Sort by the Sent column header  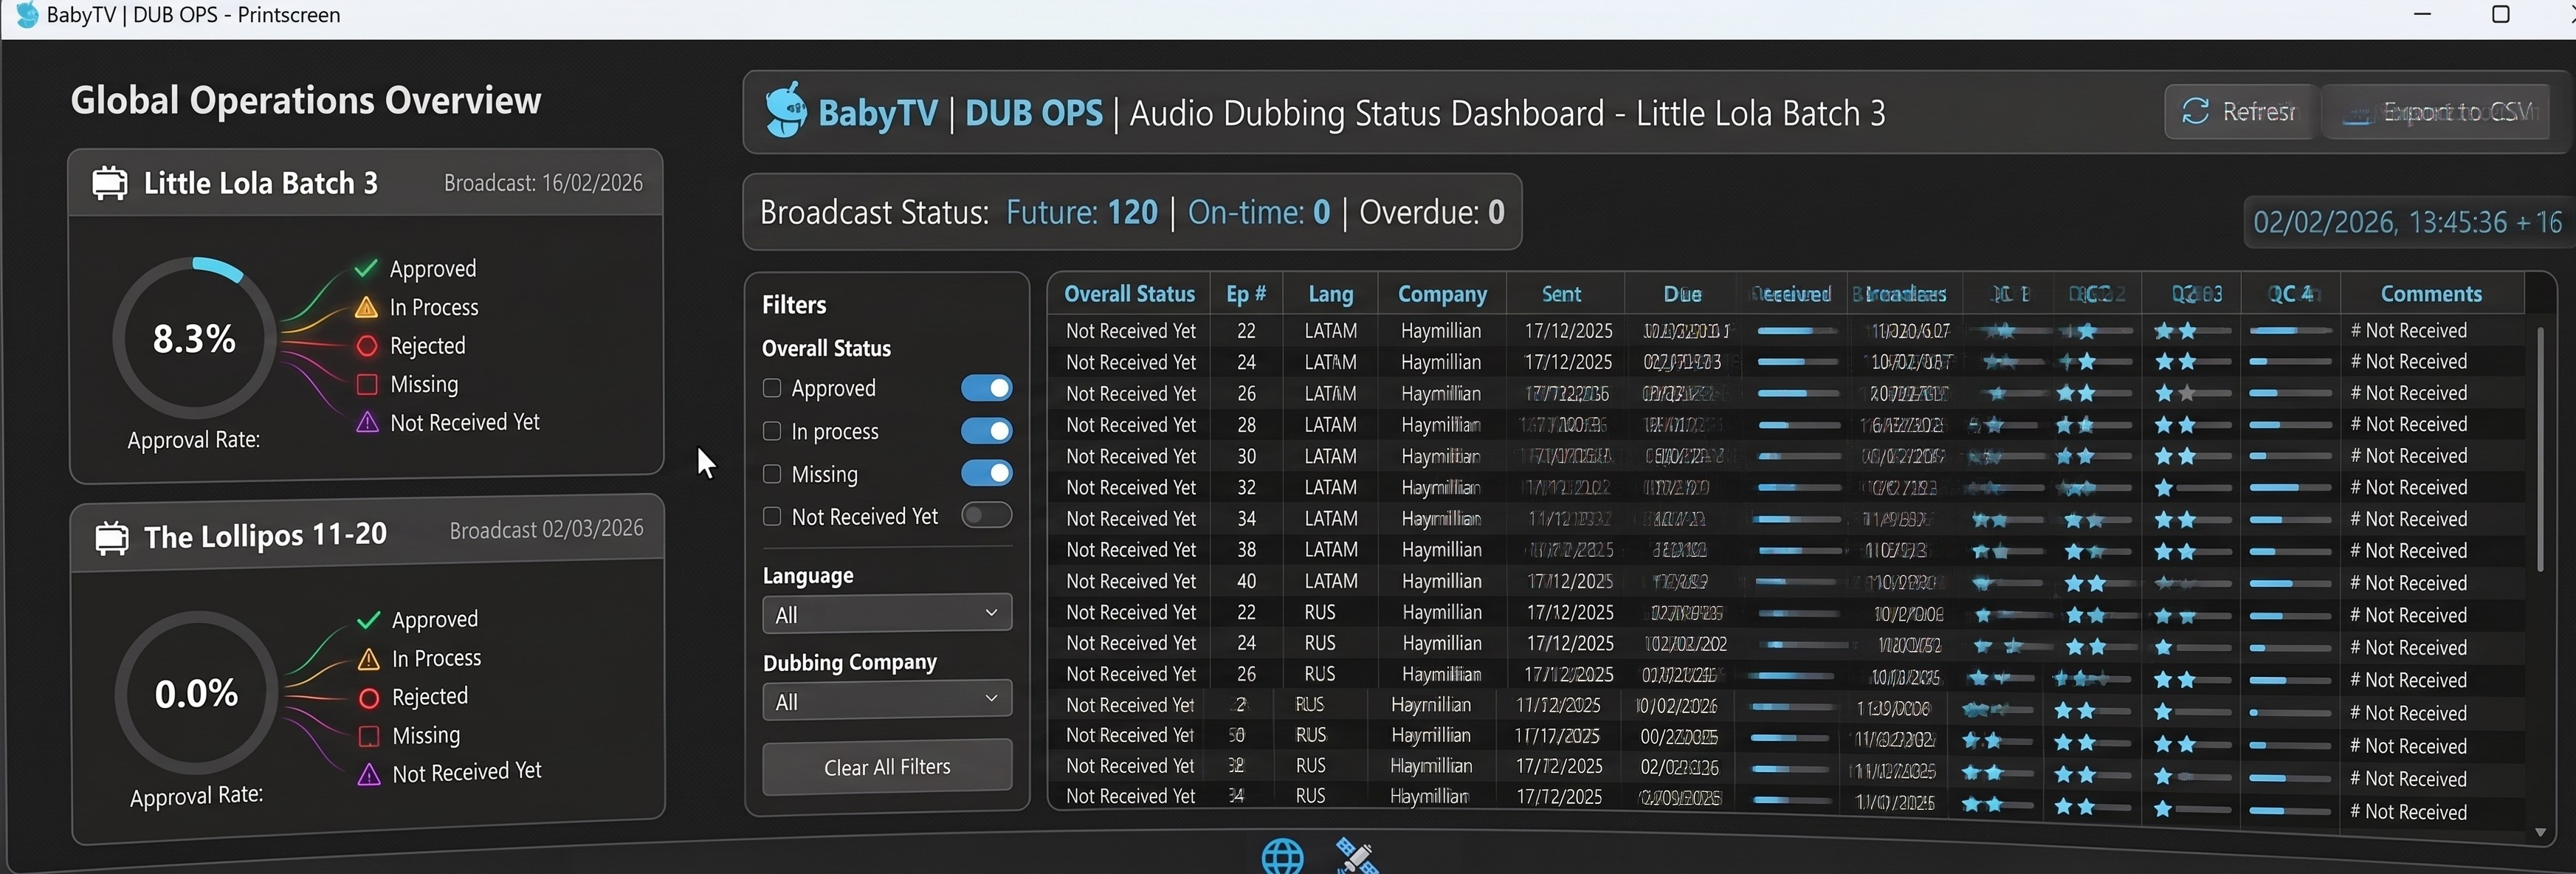(1561, 294)
